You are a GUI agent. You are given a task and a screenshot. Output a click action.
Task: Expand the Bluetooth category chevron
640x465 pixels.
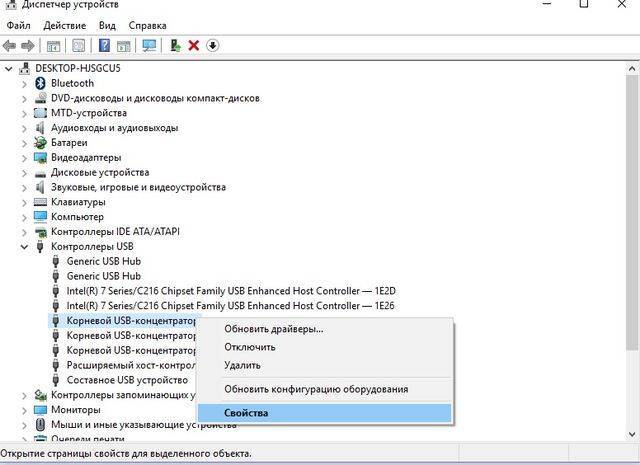[x=24, y=84]
